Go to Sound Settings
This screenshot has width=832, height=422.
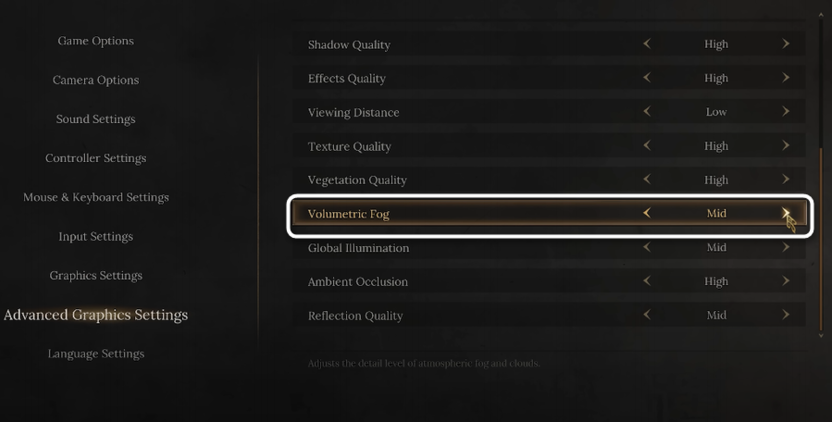point(96,119)
